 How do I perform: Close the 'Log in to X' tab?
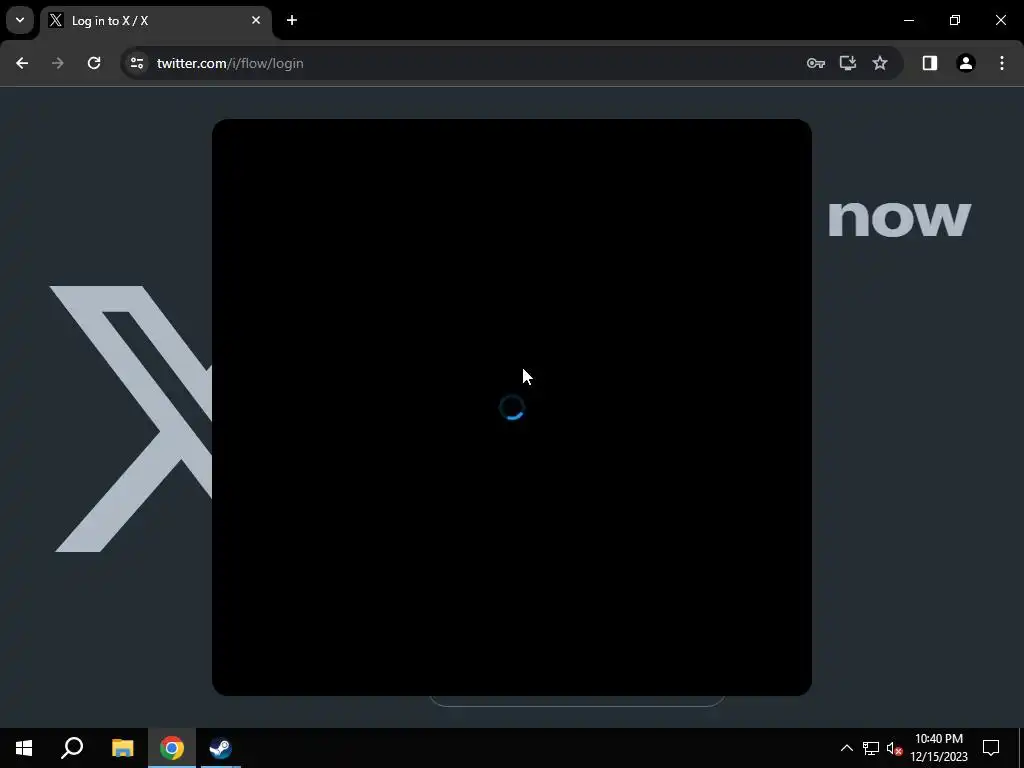point(256,20)
